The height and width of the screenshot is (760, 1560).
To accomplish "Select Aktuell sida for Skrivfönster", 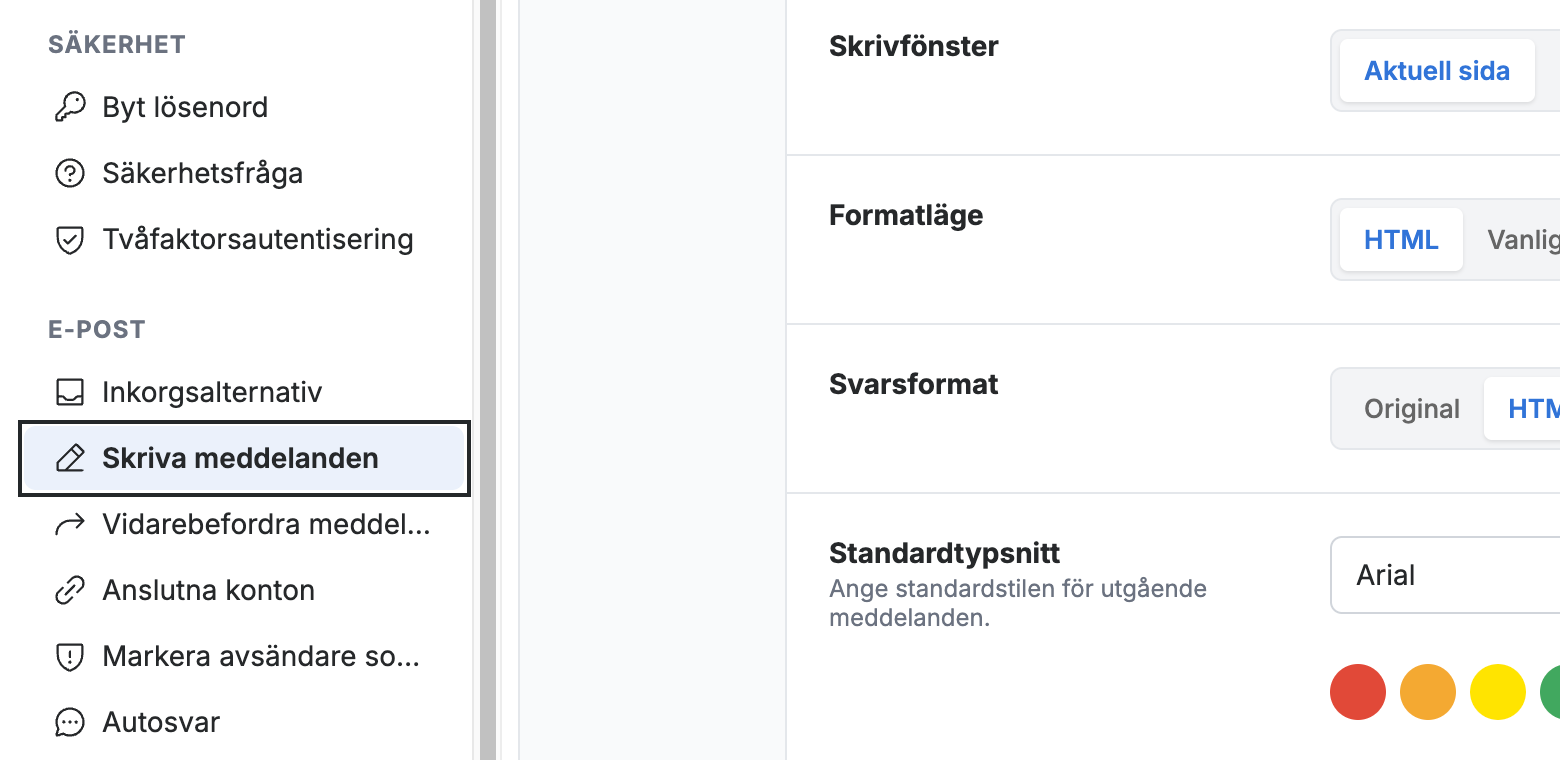I will pos(1437,71).
